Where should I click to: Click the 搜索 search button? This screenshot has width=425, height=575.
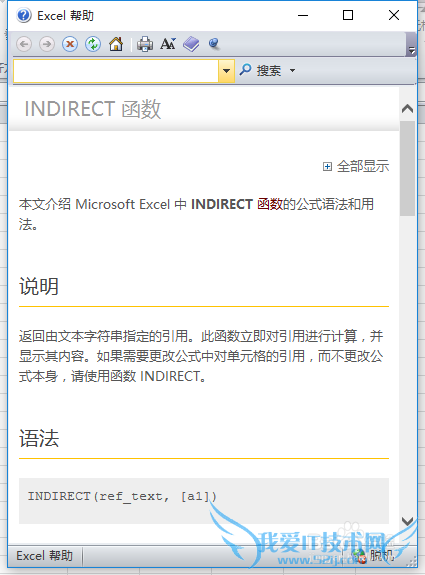click(x=260, y=70)
